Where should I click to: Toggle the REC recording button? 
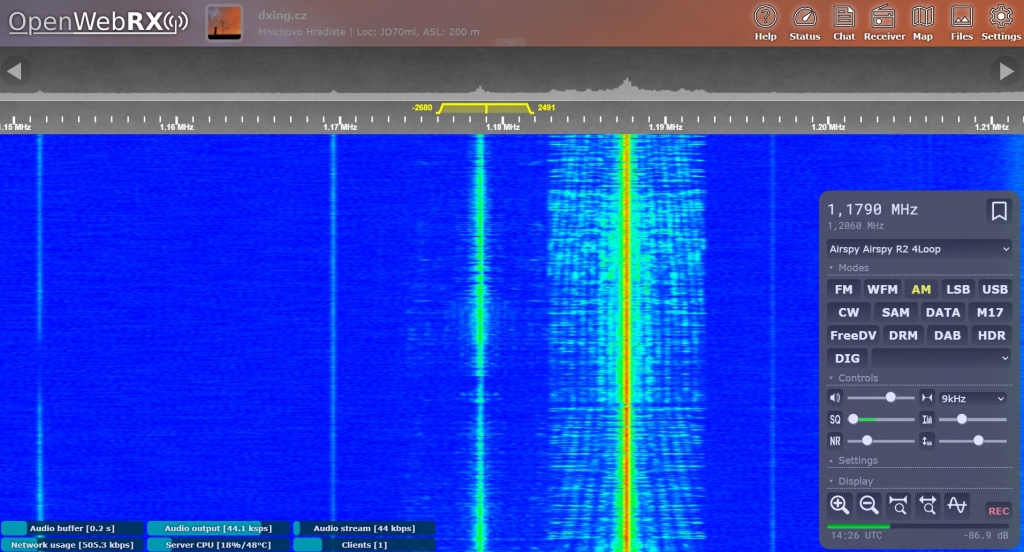(x=998, y=510)
